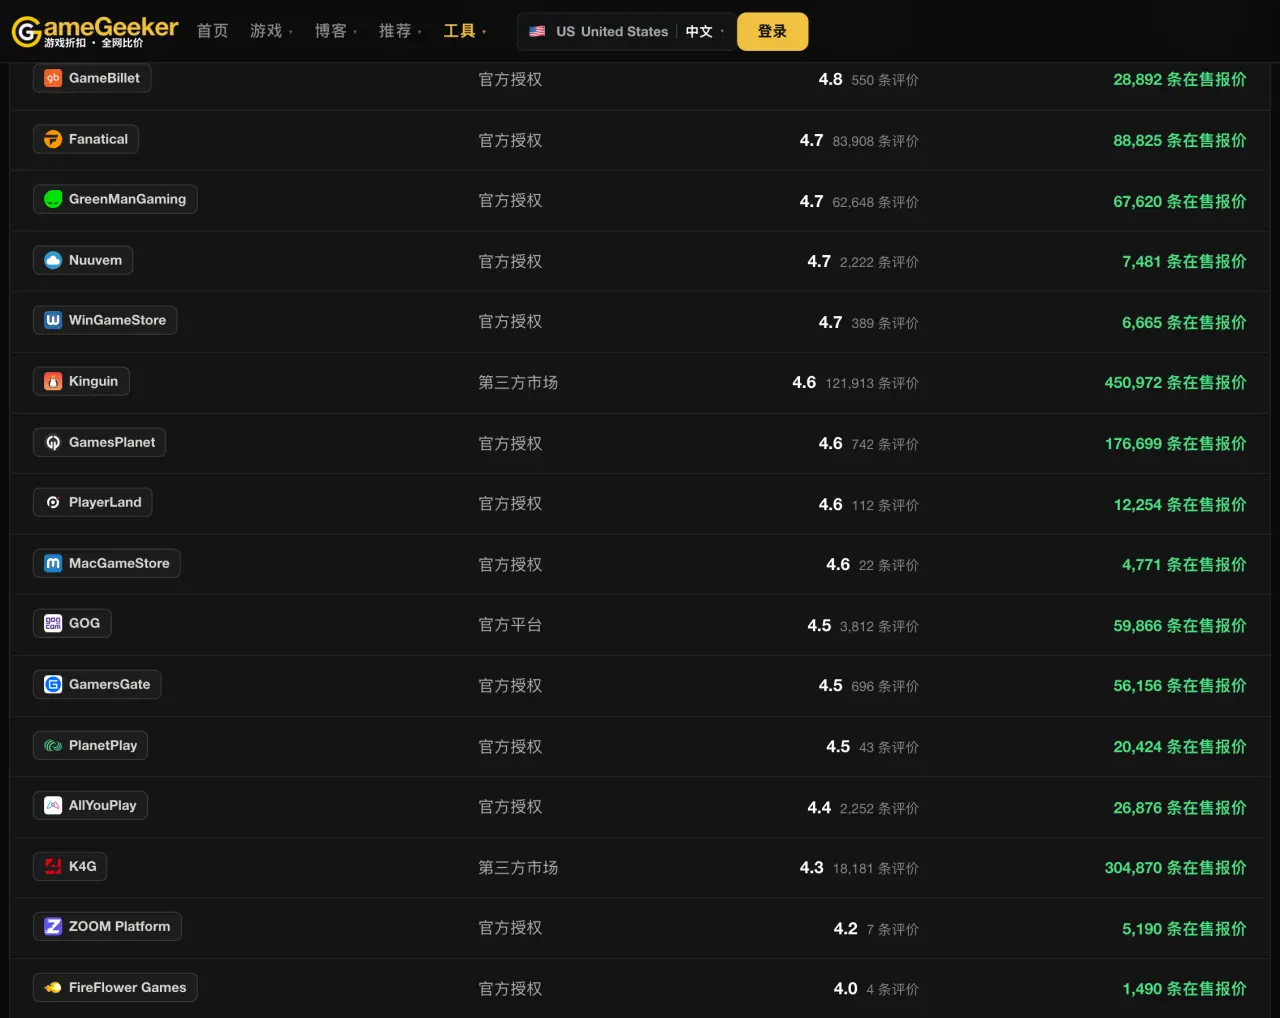Open the 博客 dropdown menu
The image size is (1280, 1018).
point(335,31)
